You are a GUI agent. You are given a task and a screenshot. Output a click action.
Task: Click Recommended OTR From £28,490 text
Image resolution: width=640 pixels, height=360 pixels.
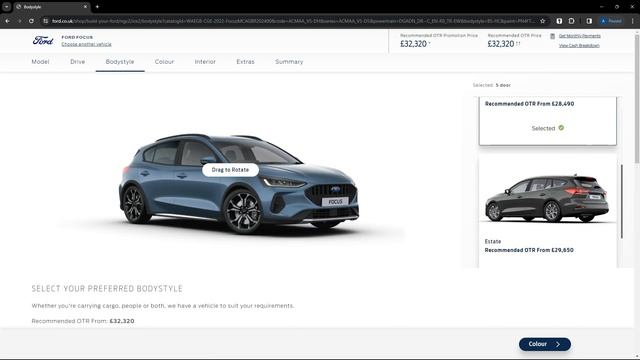click(x=529, y=104)
